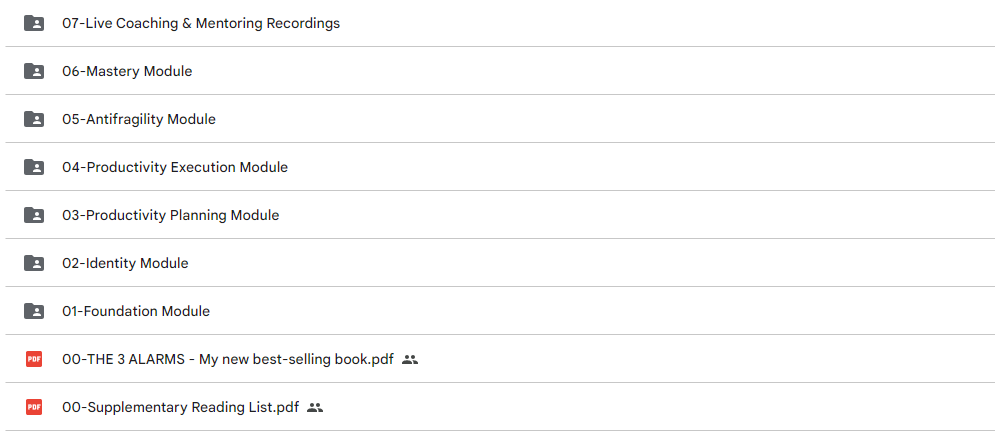Viewport: 995px width, 431px height.
Task: Click the shared folder icon beside 06-Mastery Module
Action: pyautogui.click(x=34, y=71)
